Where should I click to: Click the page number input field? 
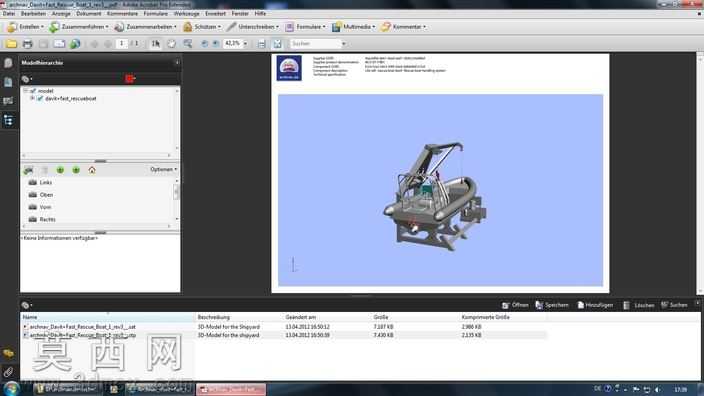[x=121, y=44]
